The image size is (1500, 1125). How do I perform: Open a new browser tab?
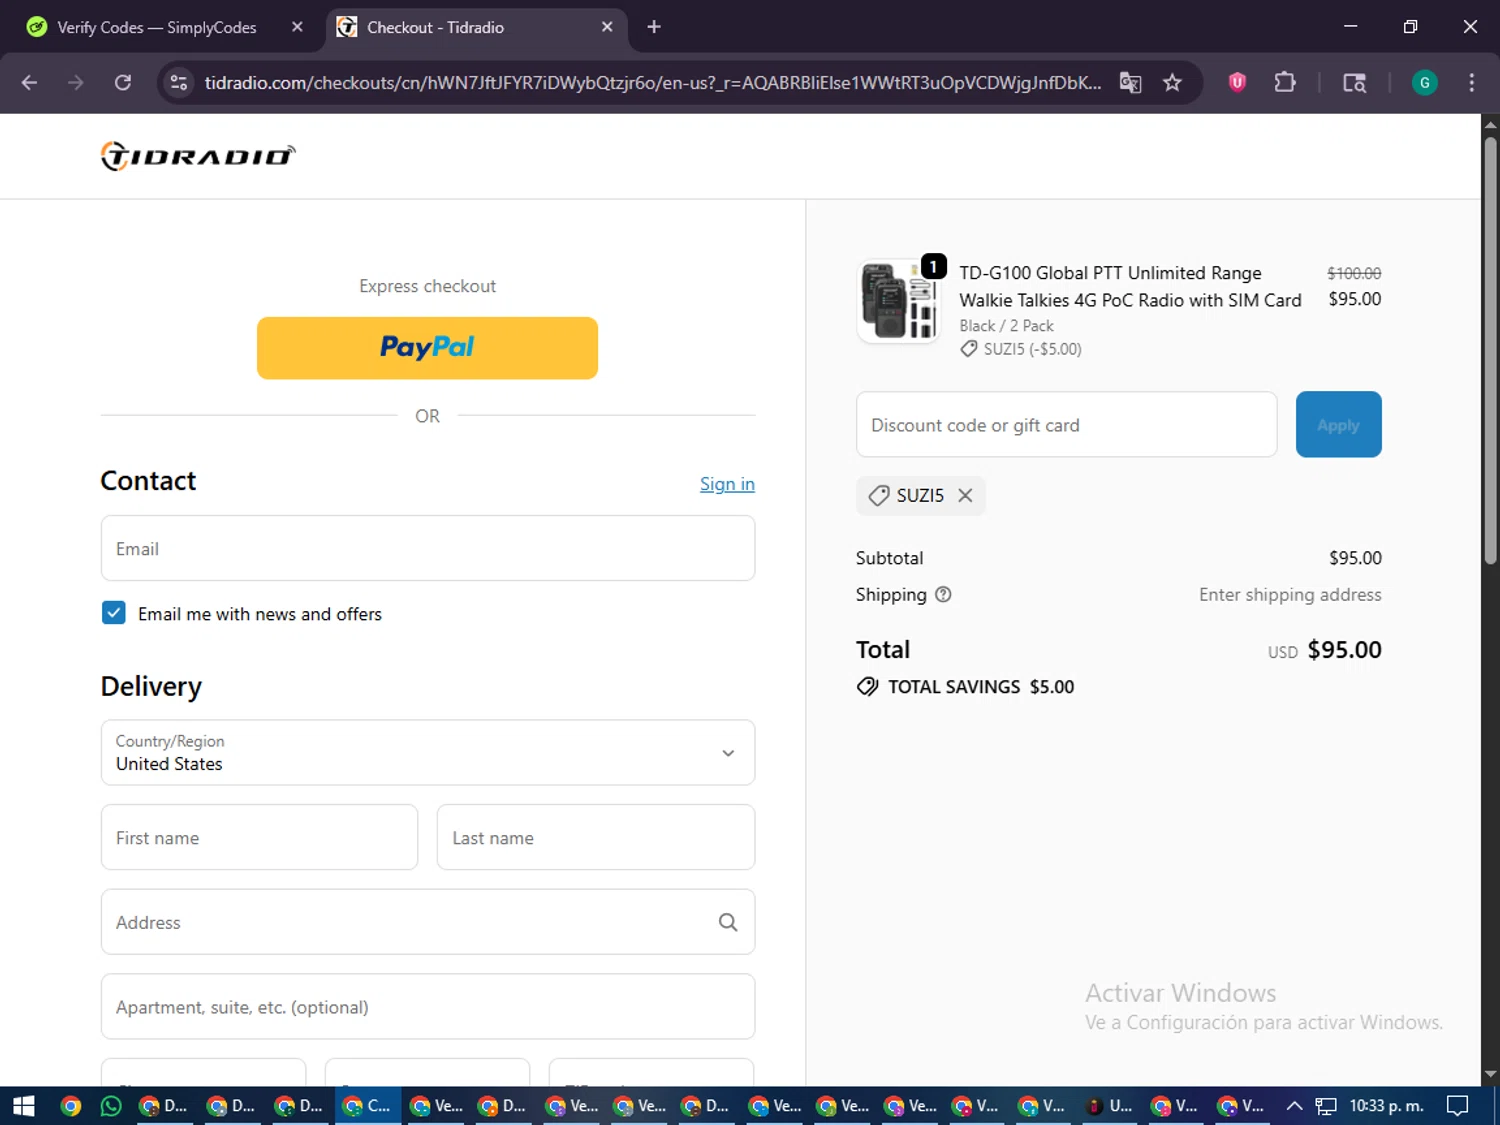tap(654, 27)
